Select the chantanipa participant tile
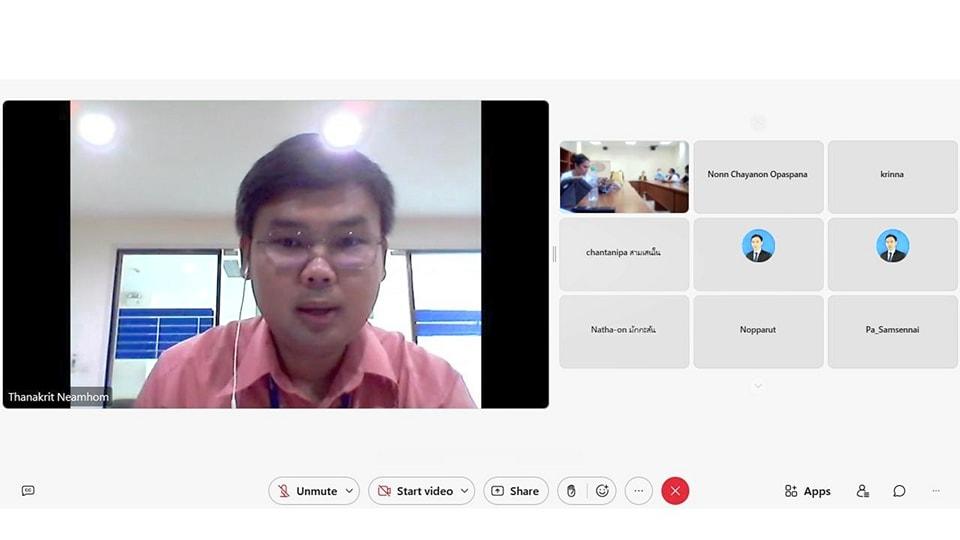The image size is (960, 540). [x=624, y=254]
